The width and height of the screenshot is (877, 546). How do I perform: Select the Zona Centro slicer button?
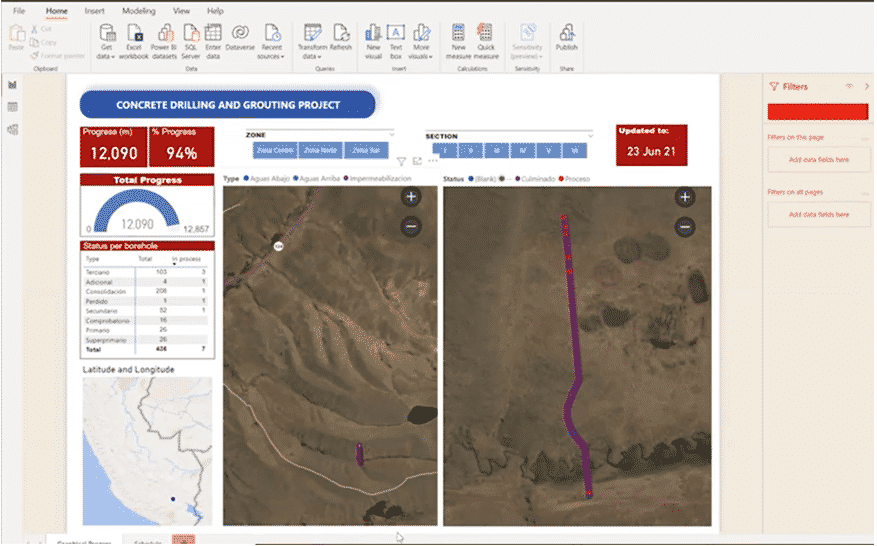[275, 150]
